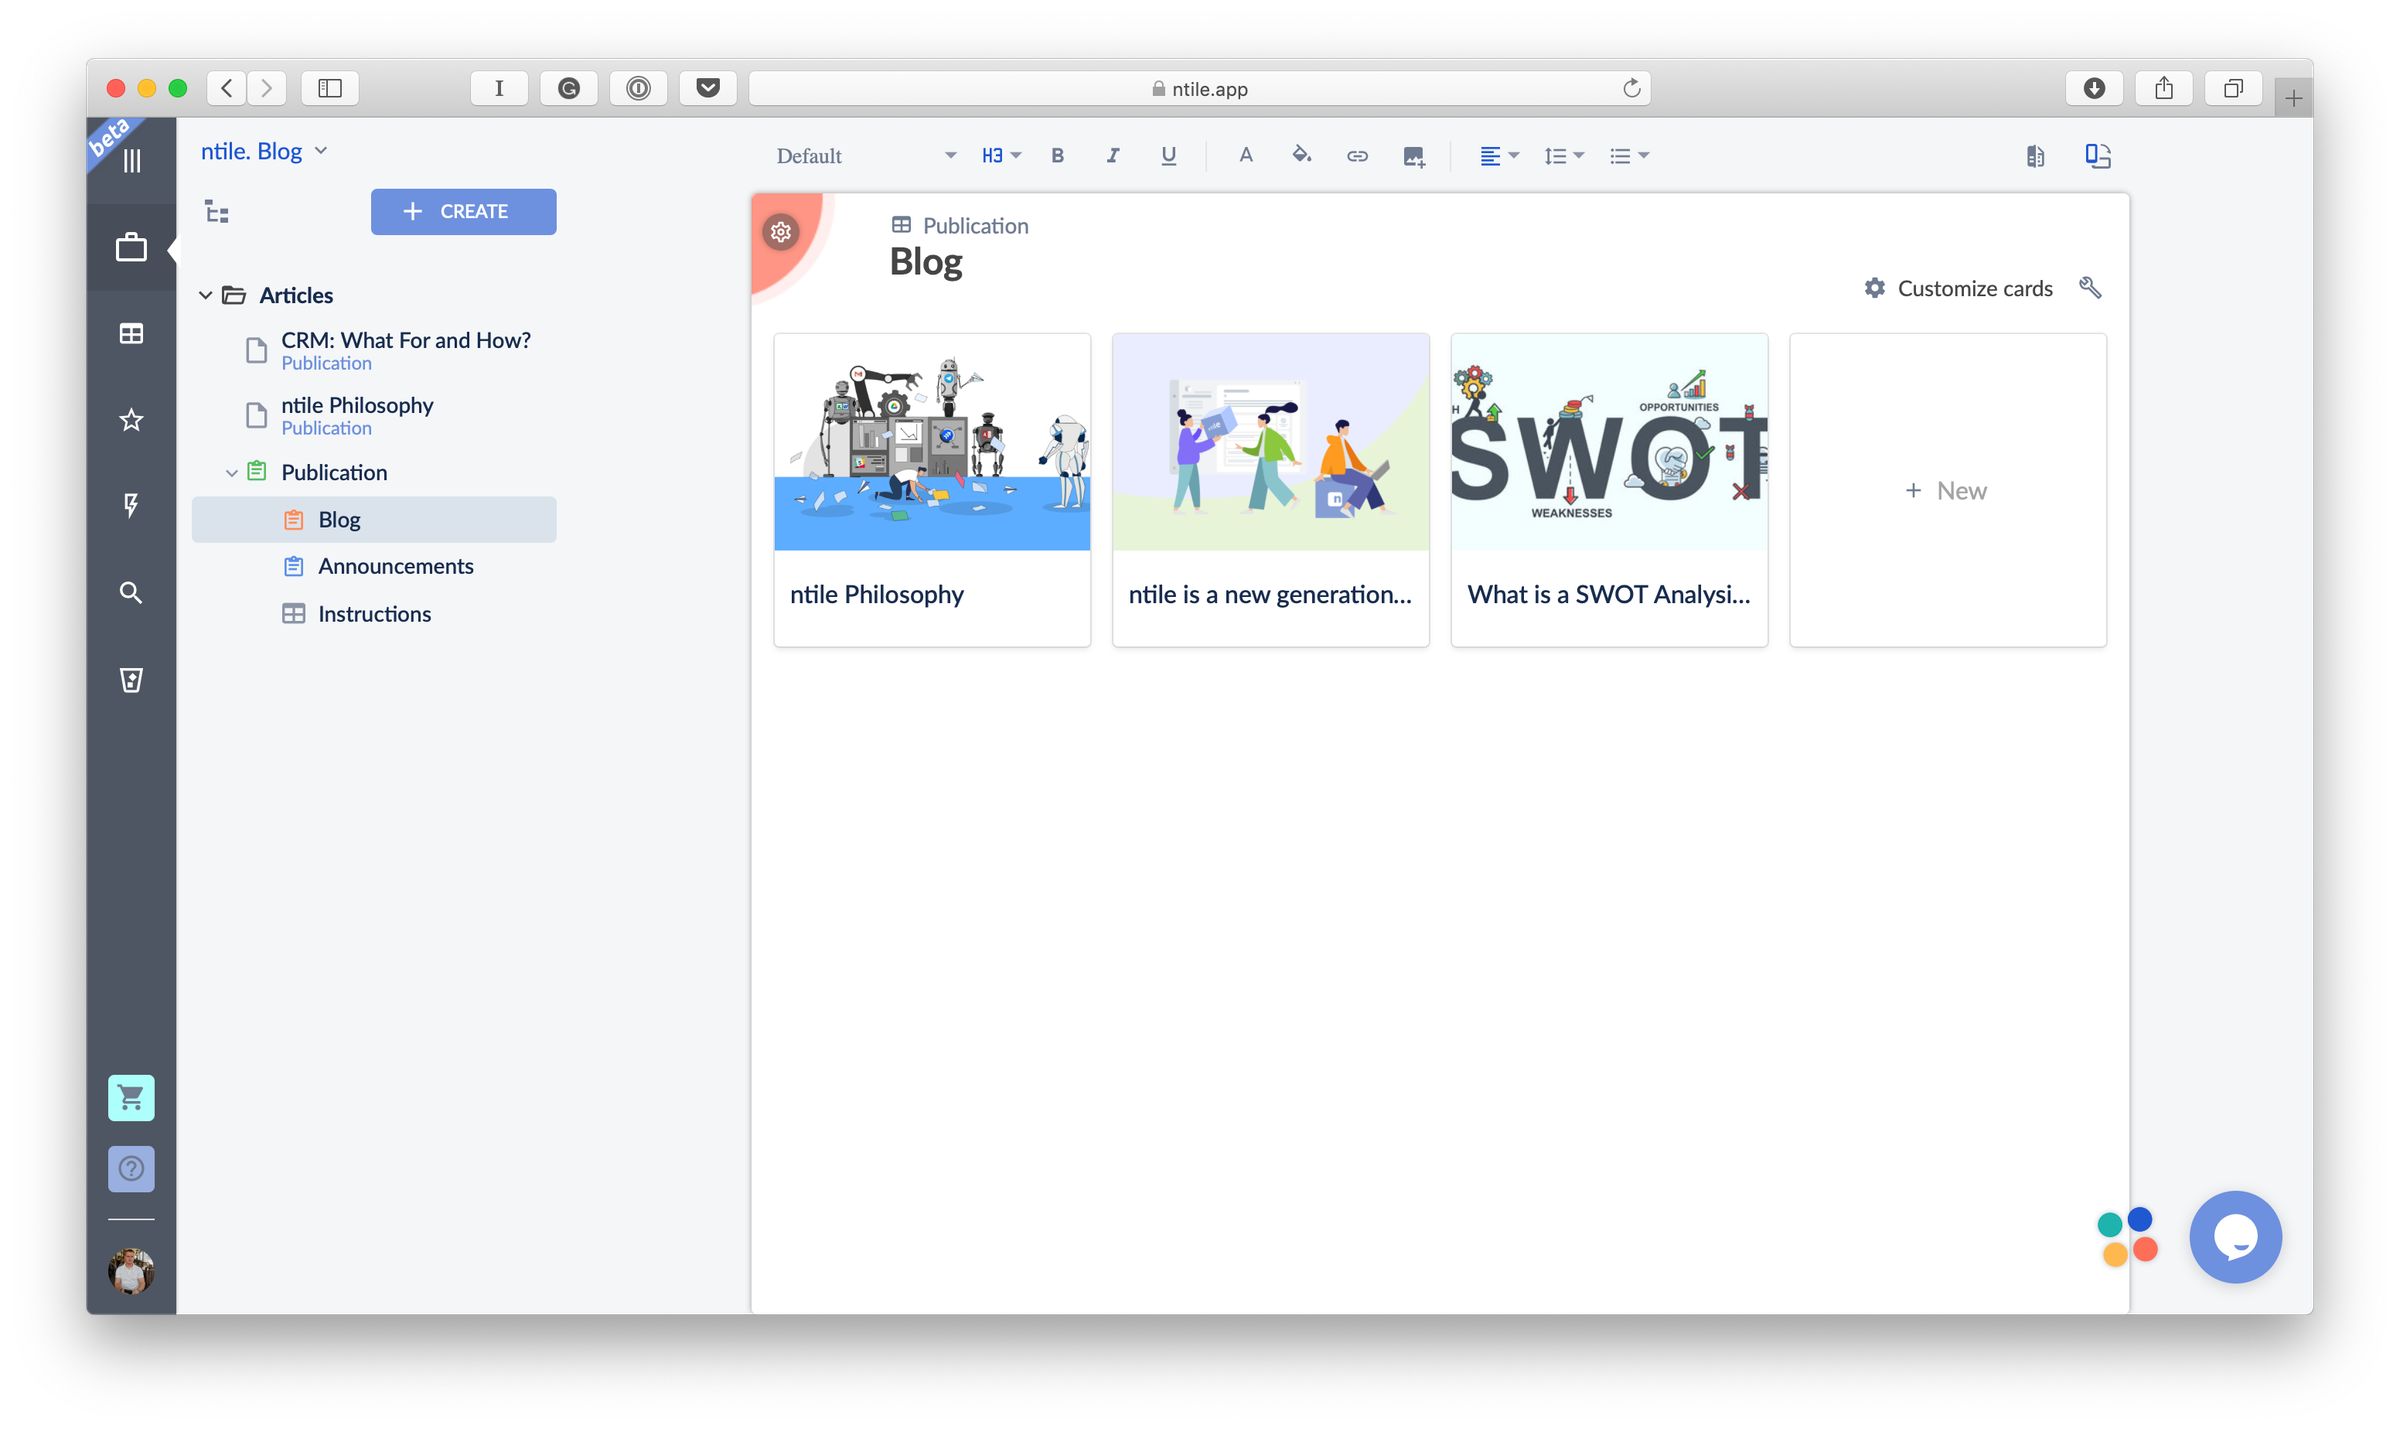This screenshot has width=2400, height=1429.
Task: Open the help question mark icon
Action: point(131,1168)
